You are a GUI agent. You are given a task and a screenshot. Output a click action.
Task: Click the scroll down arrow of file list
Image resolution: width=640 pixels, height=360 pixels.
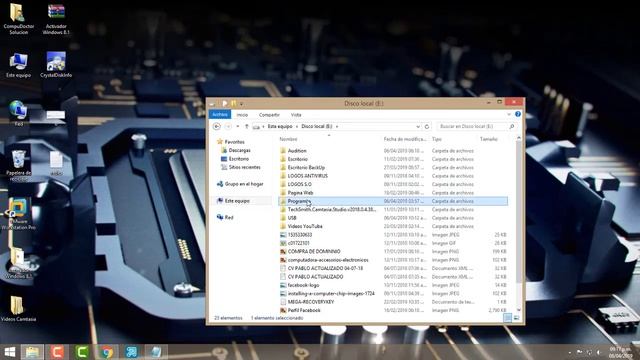tap(519, 311)
